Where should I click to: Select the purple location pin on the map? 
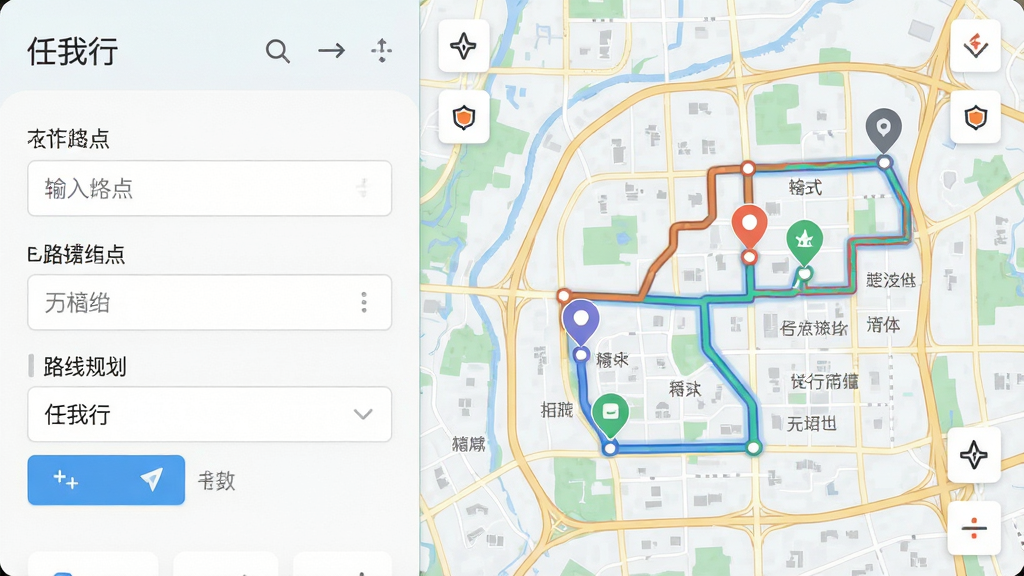(581, 321)
